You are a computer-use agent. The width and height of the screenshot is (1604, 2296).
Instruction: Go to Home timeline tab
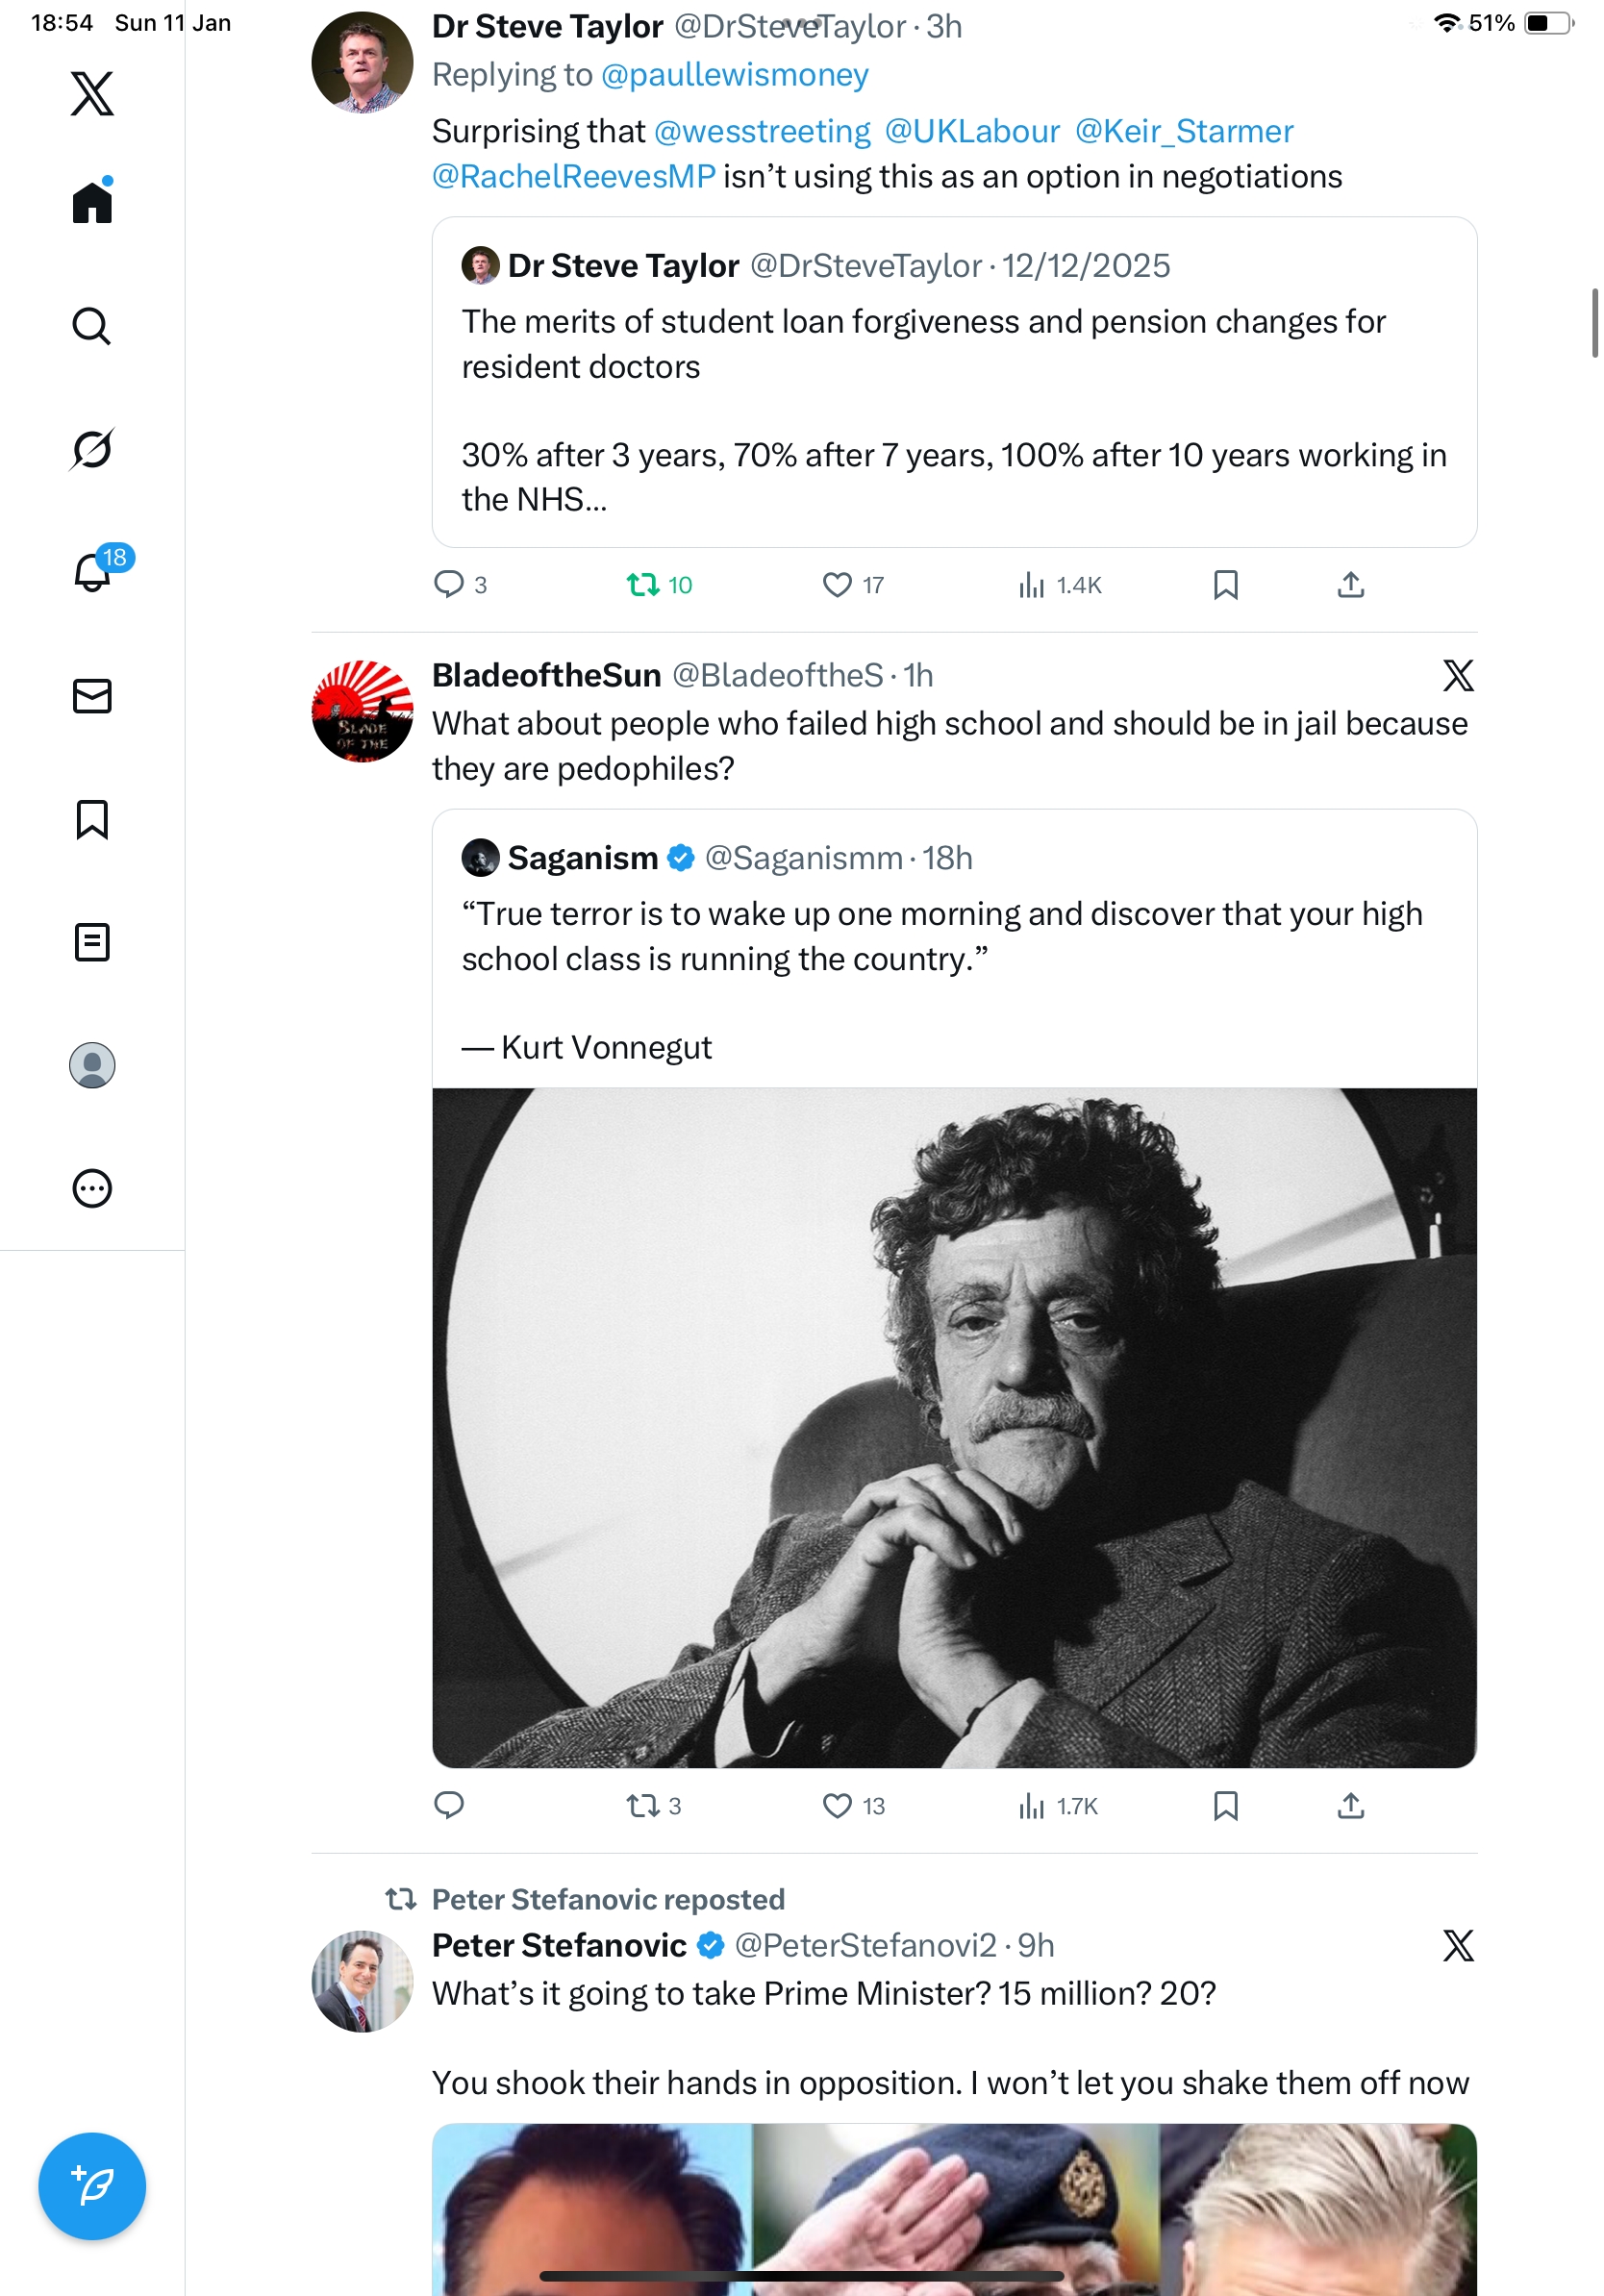coord(92,203)
